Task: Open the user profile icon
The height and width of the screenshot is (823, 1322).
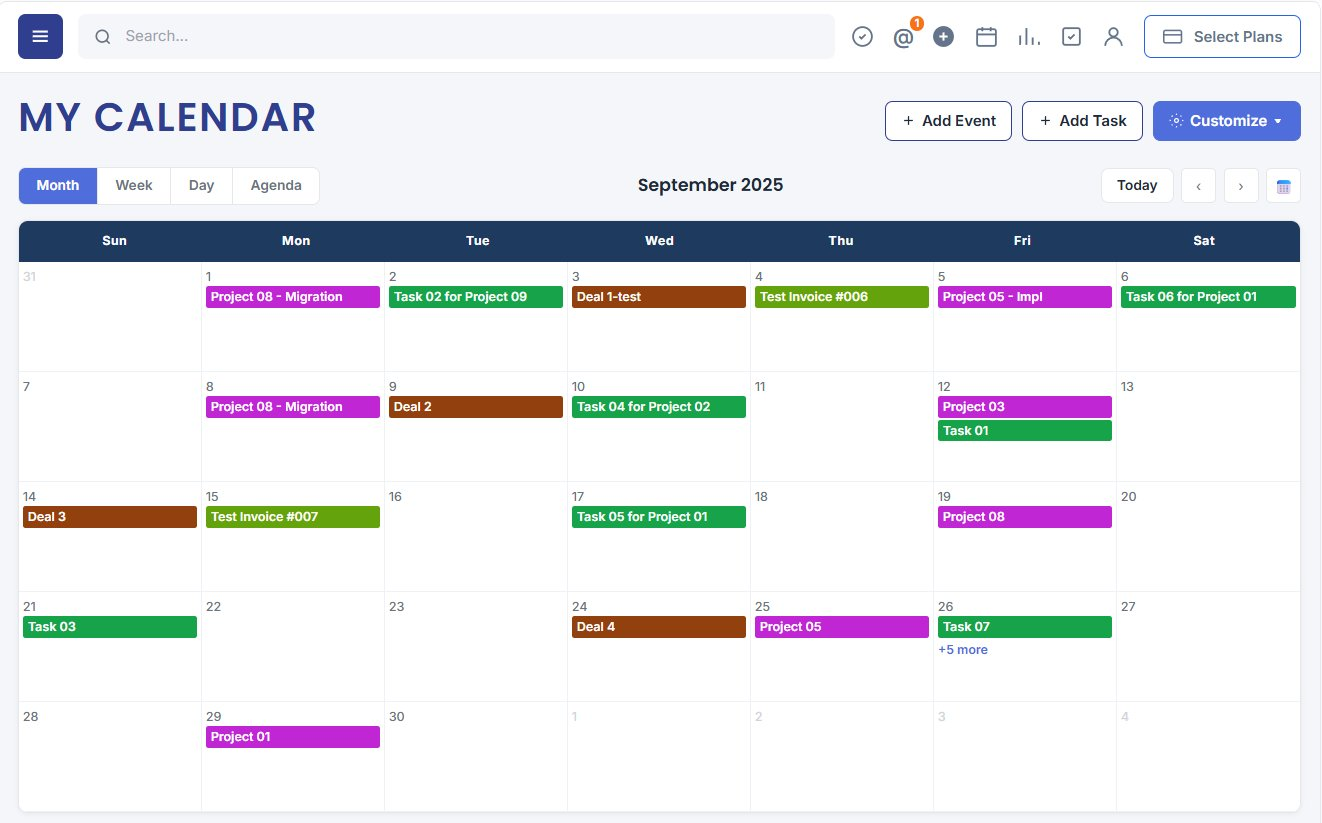Action: point(1113,36)
